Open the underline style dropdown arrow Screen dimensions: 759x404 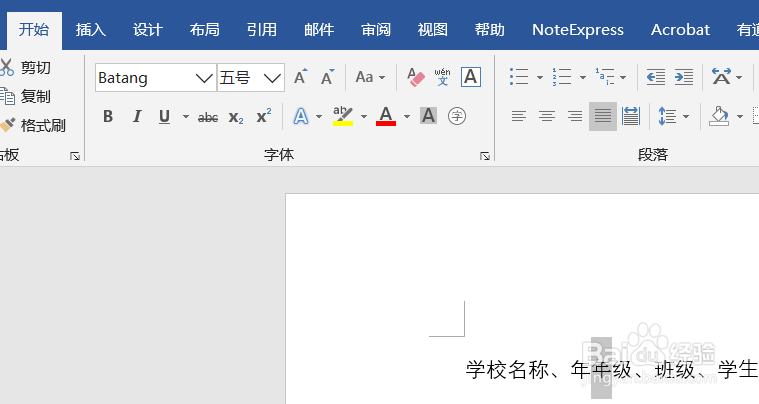pyautogui.click(x=186, y=117)
